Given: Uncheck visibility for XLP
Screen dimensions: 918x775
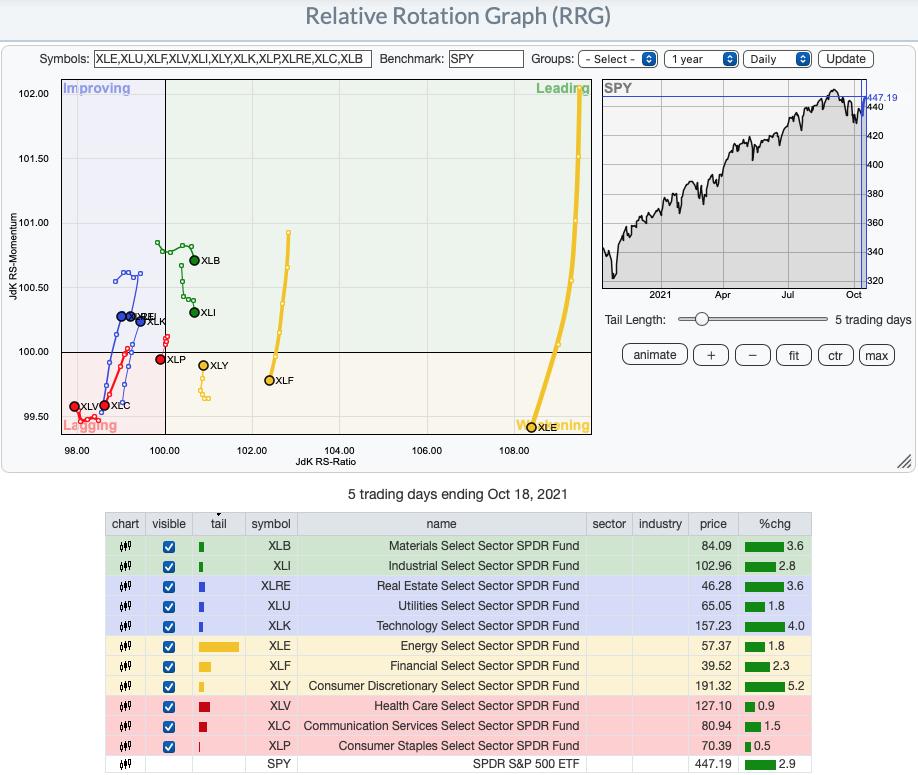Looking at the screenshot, I should click(x=169, y=746).
